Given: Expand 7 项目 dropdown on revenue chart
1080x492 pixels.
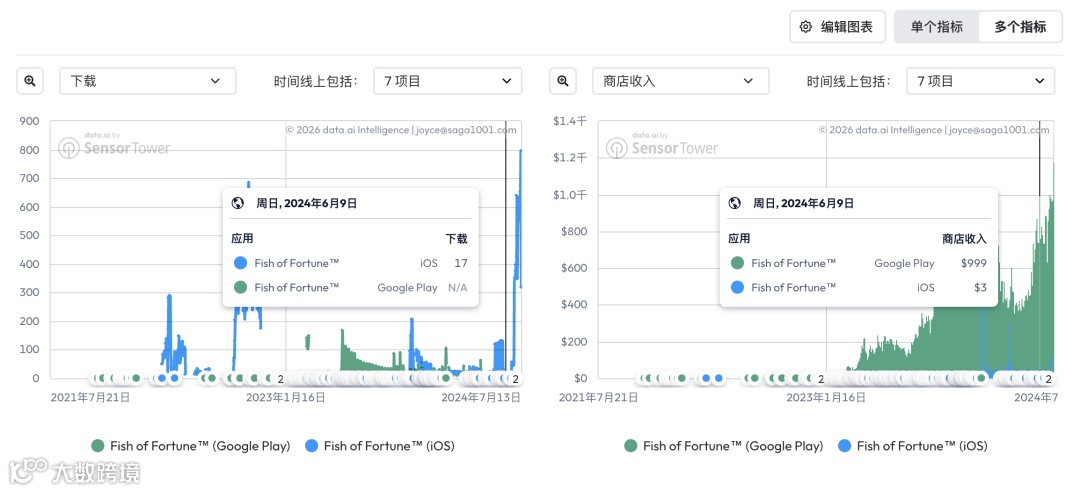Looking at the screenshot, I should [981, 81].
